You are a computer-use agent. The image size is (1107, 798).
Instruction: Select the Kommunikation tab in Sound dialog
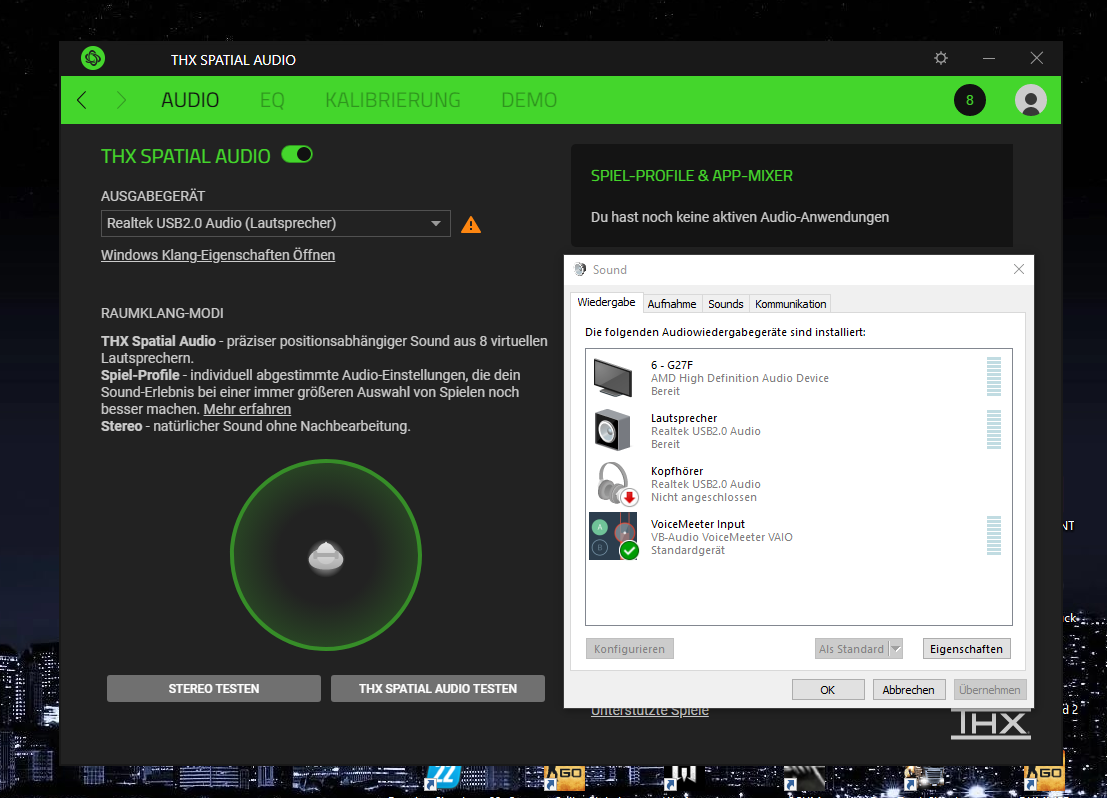[x=790, y=304]
